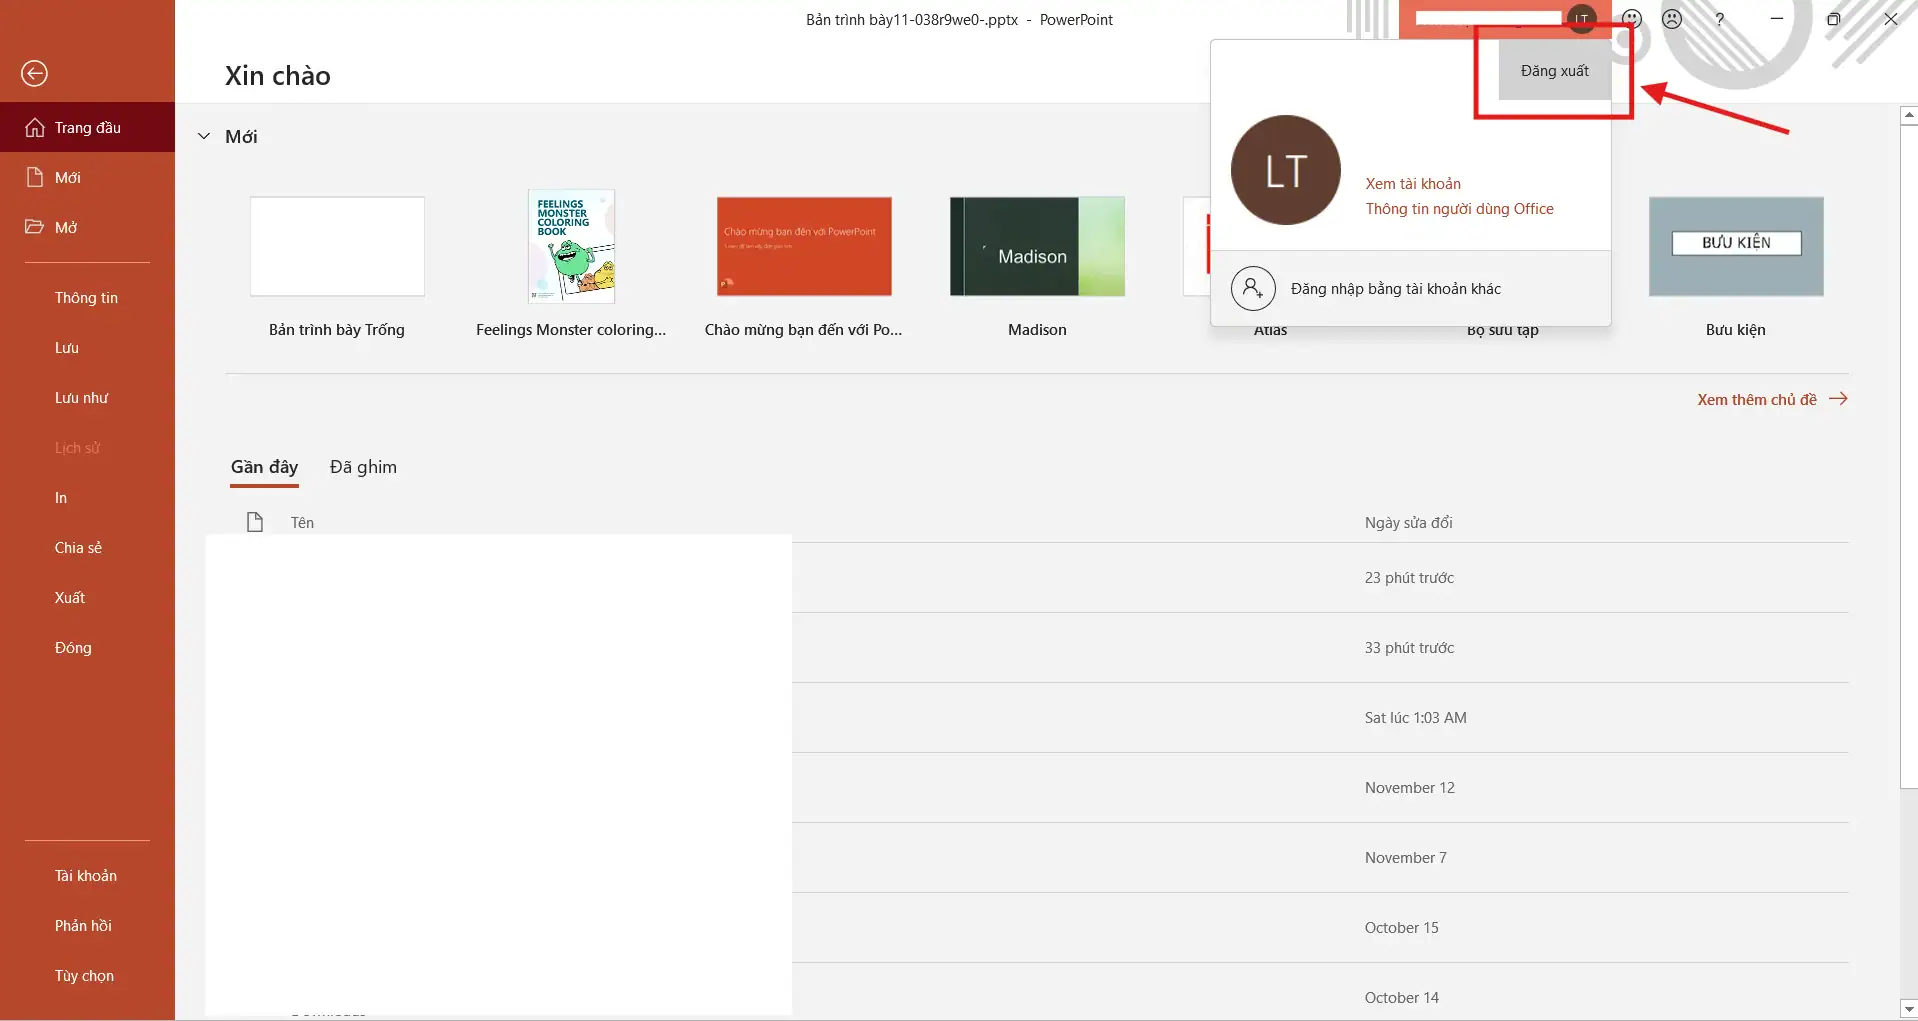Open the Mở menu item
The image size is (1918, 1021).
click(66, 228)
